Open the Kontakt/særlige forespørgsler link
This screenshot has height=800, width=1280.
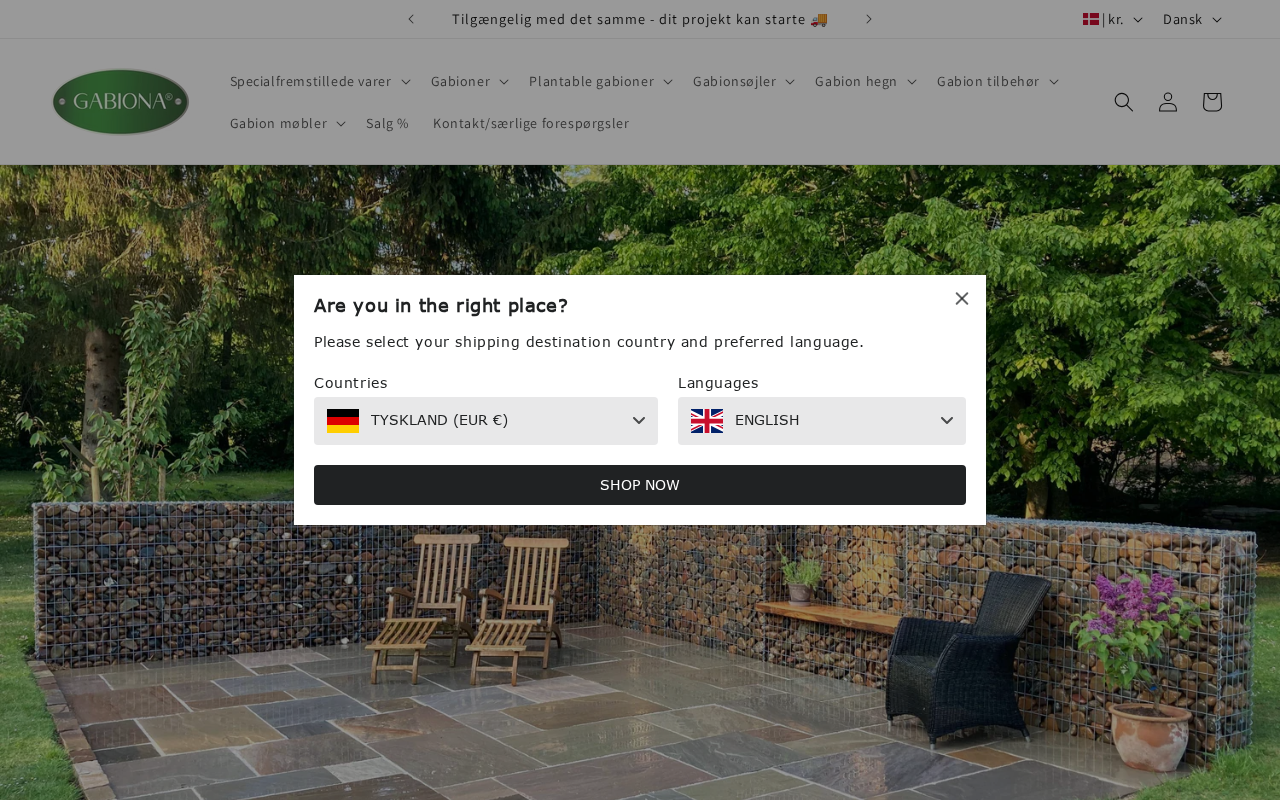(531, 123)
